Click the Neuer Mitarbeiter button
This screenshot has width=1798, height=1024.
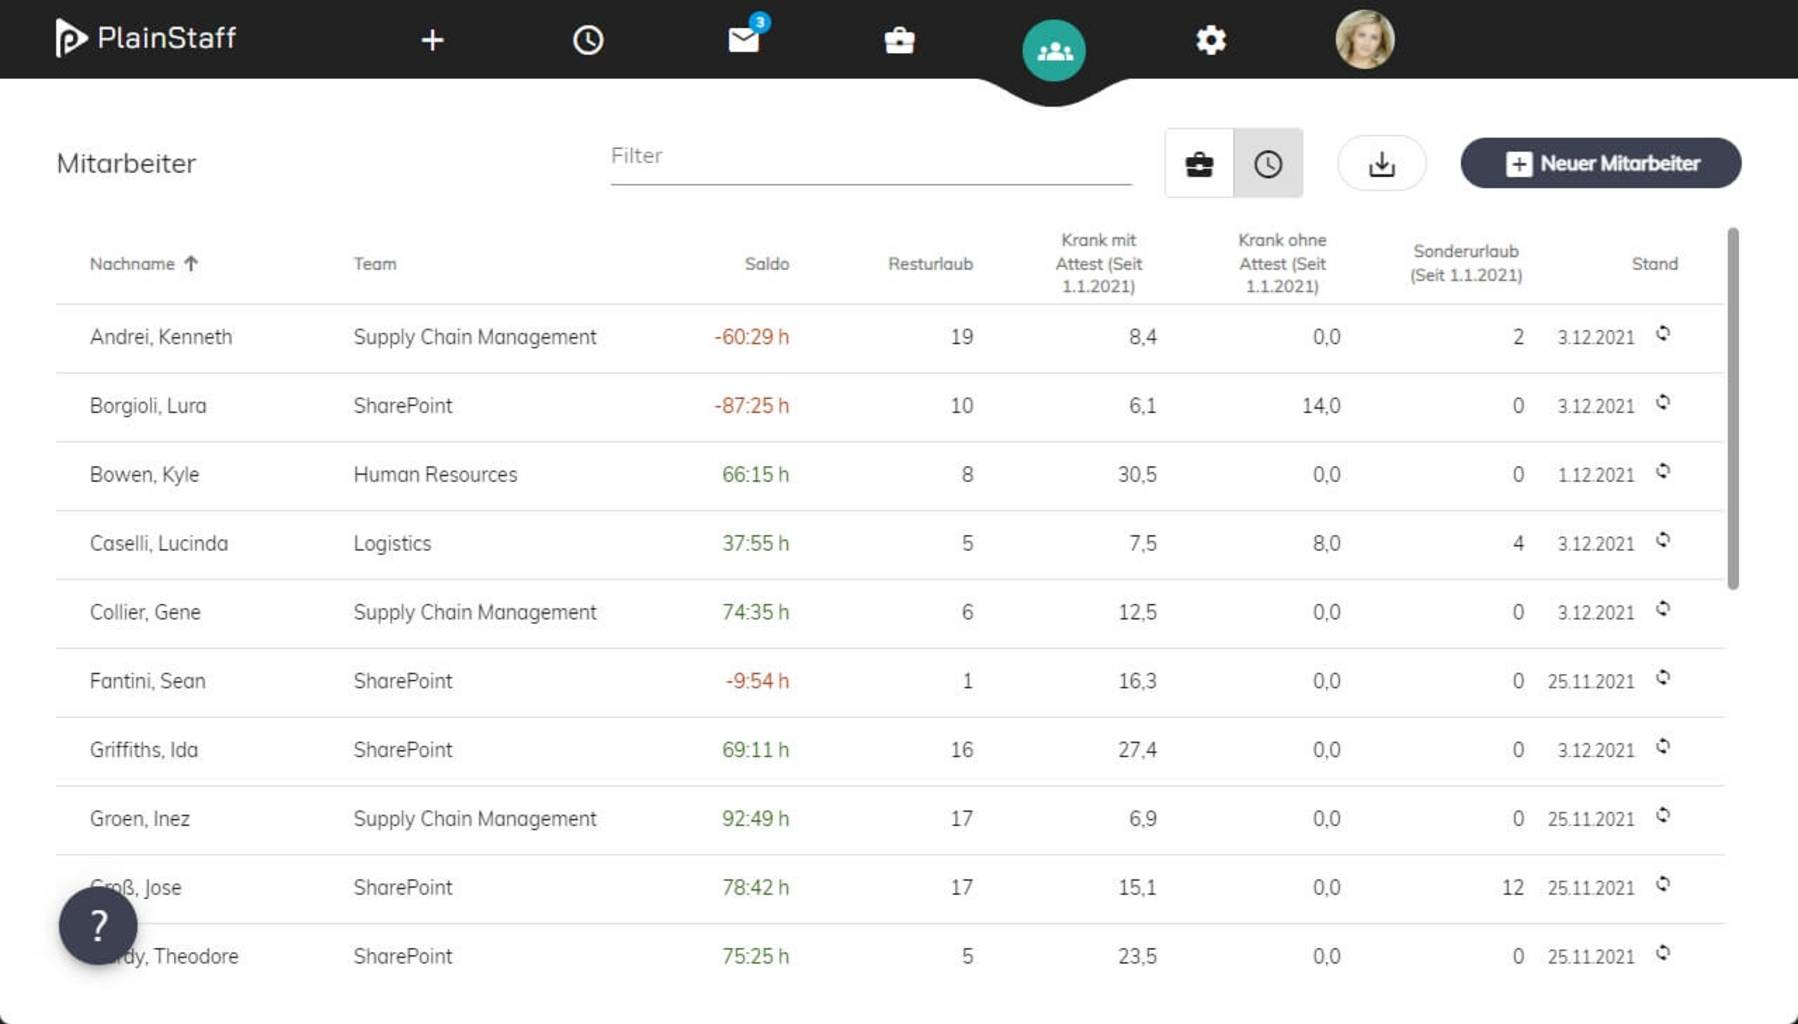1600,163
